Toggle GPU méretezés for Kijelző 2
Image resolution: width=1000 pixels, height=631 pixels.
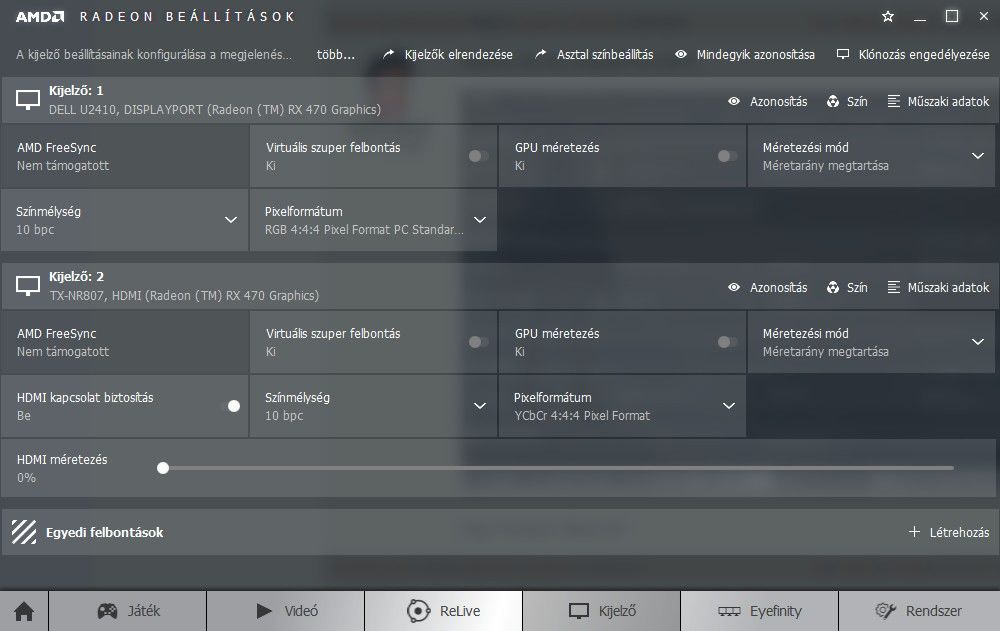click(x=727, y=342)
